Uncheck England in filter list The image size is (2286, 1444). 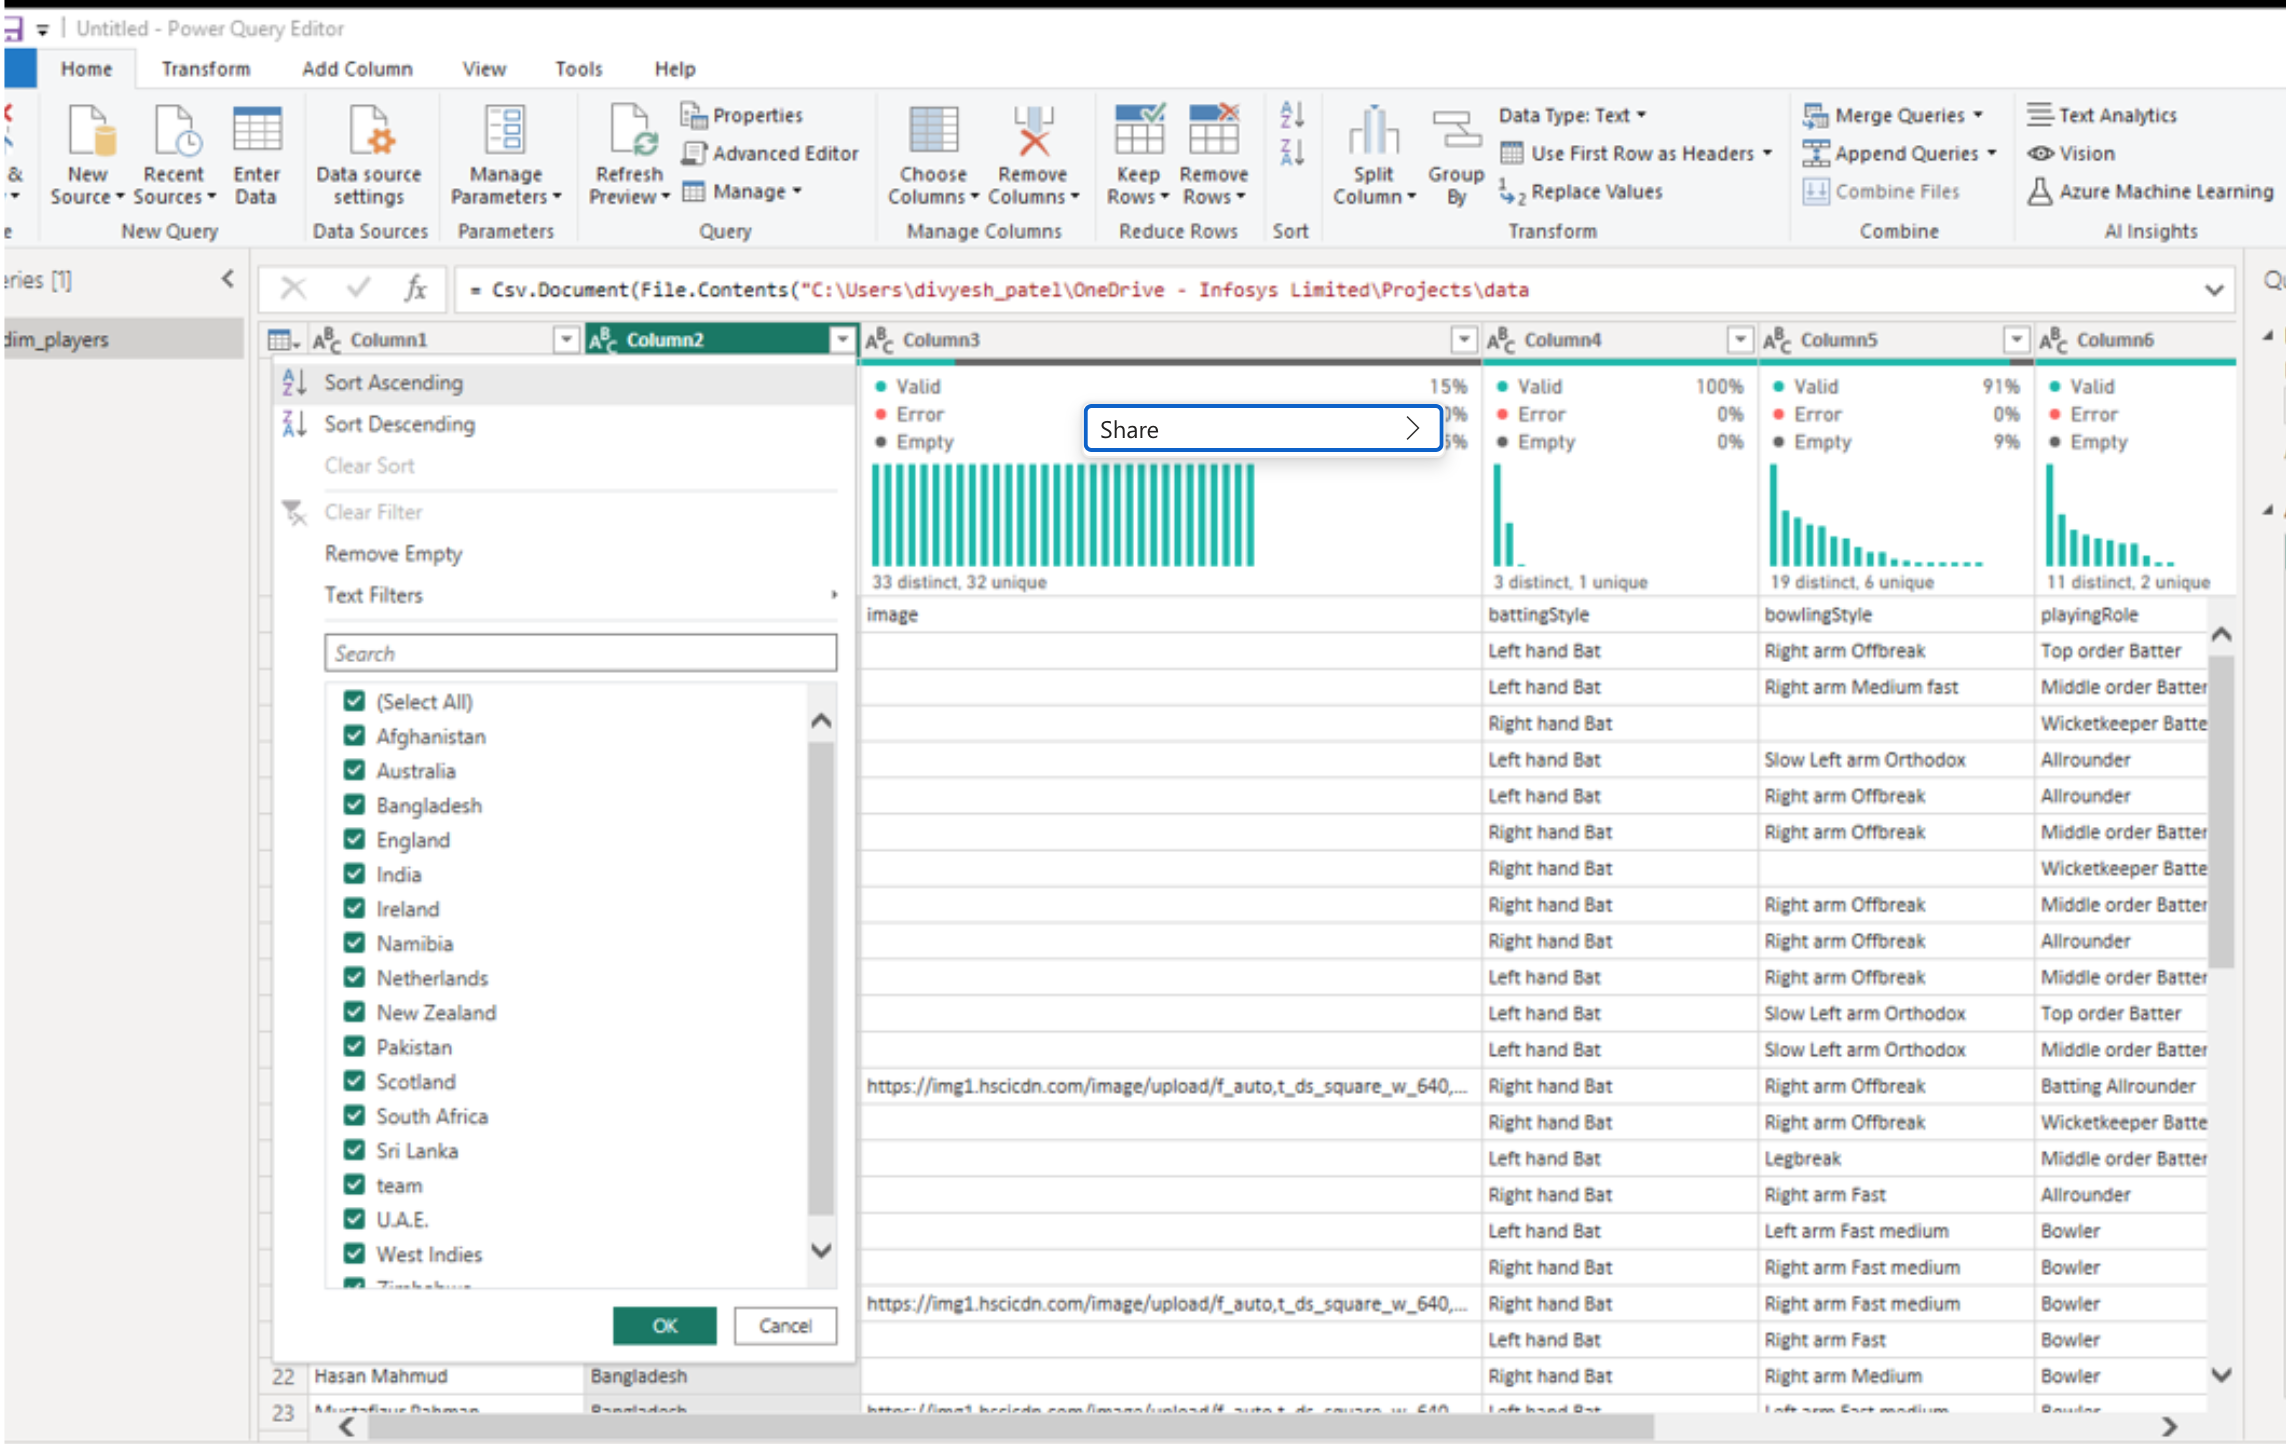pyautogui.click(x=354, y=839)
